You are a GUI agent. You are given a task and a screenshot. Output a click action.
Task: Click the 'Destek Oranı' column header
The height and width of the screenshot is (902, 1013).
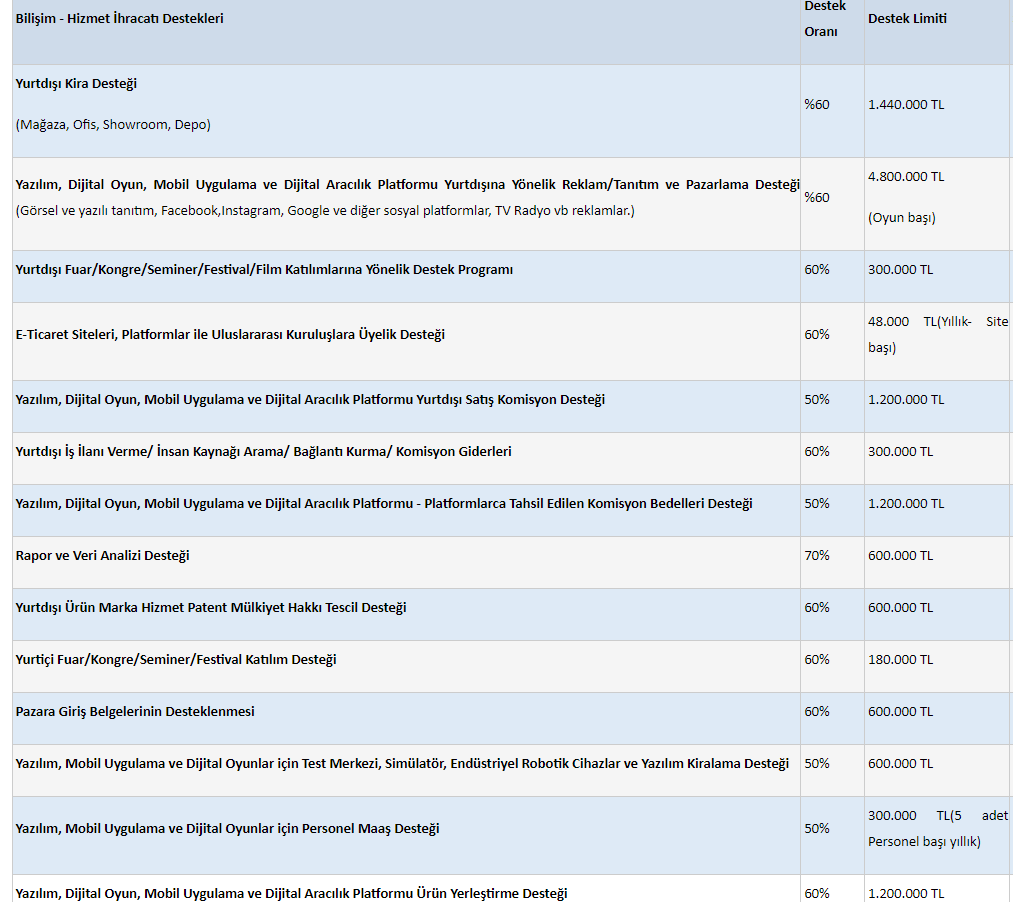(x=825, y=19)
